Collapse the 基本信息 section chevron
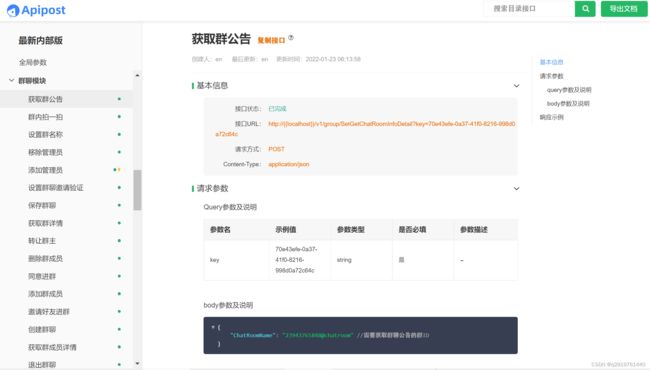Viewport: 650px width, 370px height. pos(517,86)
